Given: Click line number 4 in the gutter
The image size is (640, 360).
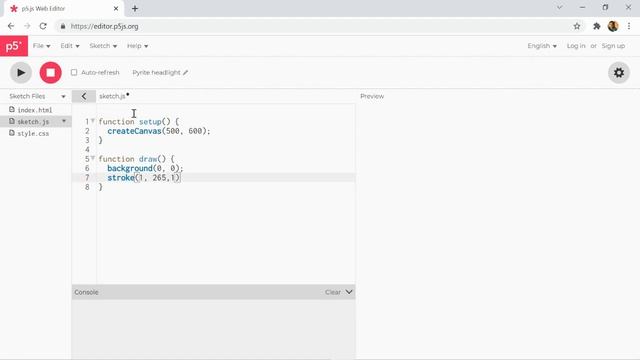Looking at the screenshot, I should [87, 149].
